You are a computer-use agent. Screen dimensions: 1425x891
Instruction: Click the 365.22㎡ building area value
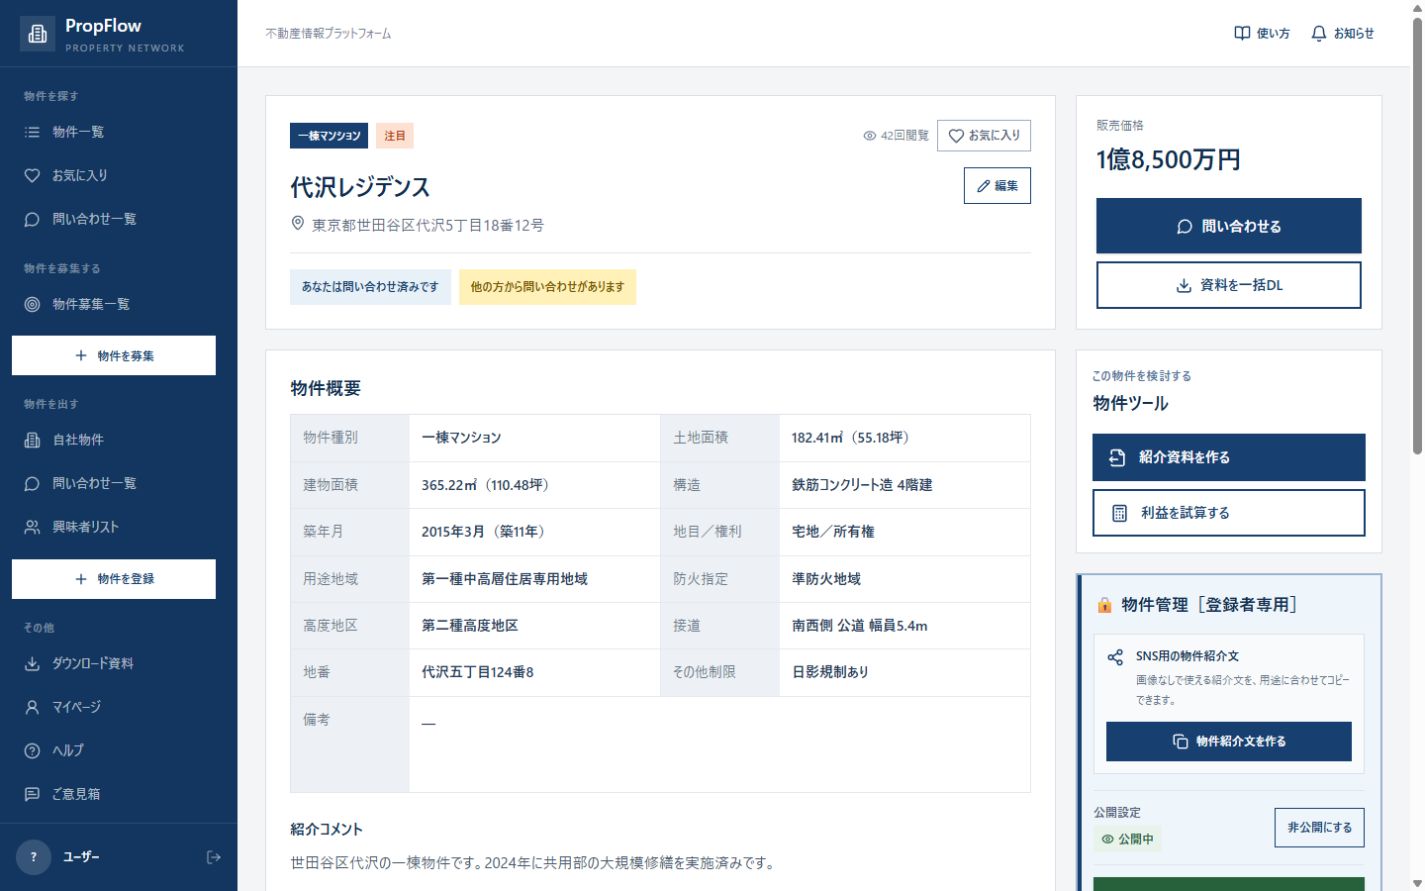click(x=485, y=485)
